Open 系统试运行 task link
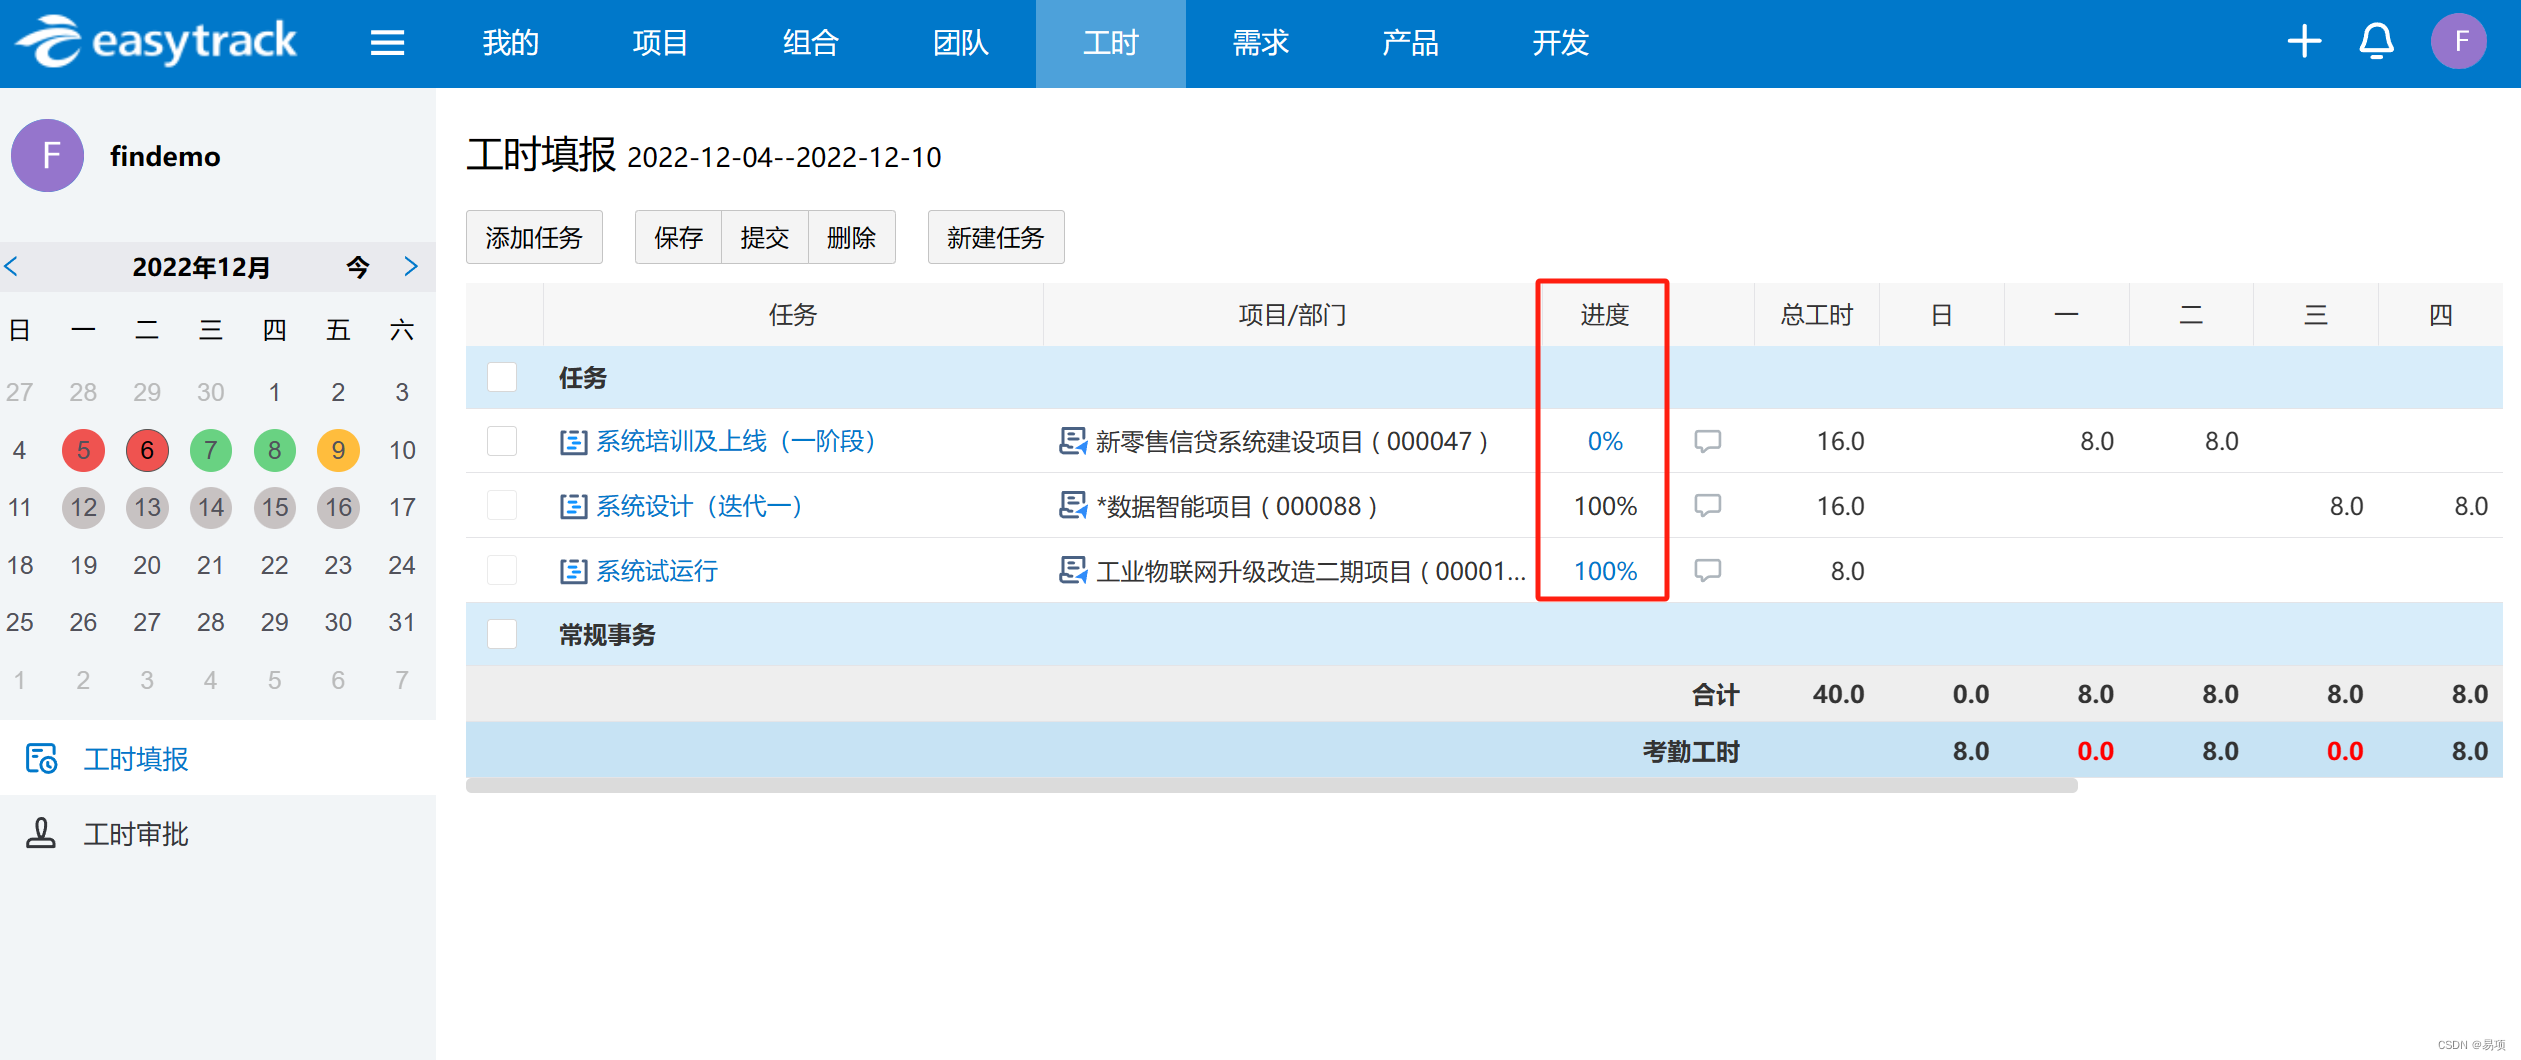Viewport: 2521px width, 1060px height. click(x=657, y=571)
